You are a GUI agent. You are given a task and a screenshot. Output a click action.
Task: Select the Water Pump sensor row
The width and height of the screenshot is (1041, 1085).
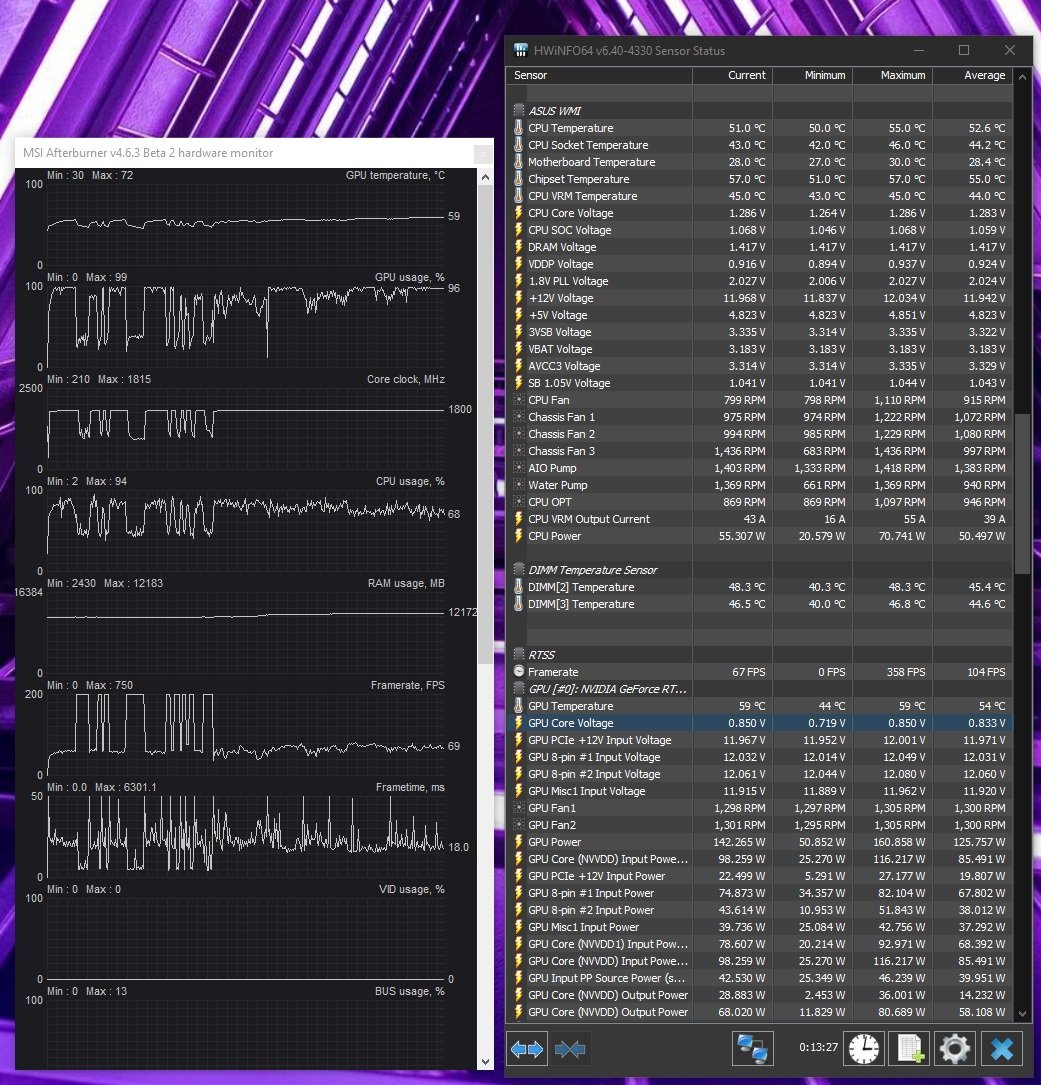point(759,485)
